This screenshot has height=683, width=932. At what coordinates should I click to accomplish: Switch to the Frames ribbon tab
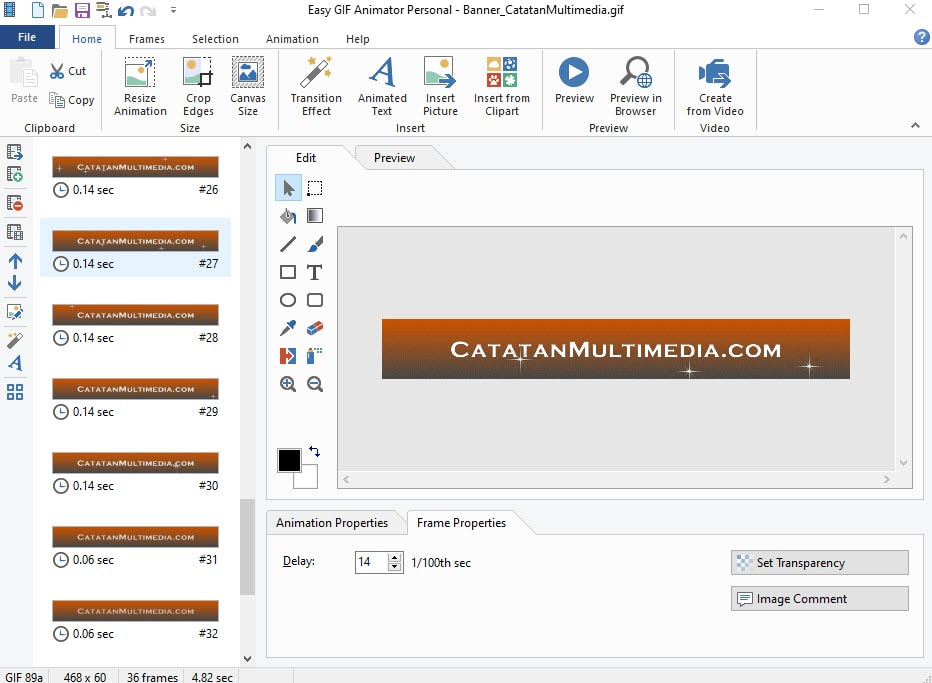[147, 39]
